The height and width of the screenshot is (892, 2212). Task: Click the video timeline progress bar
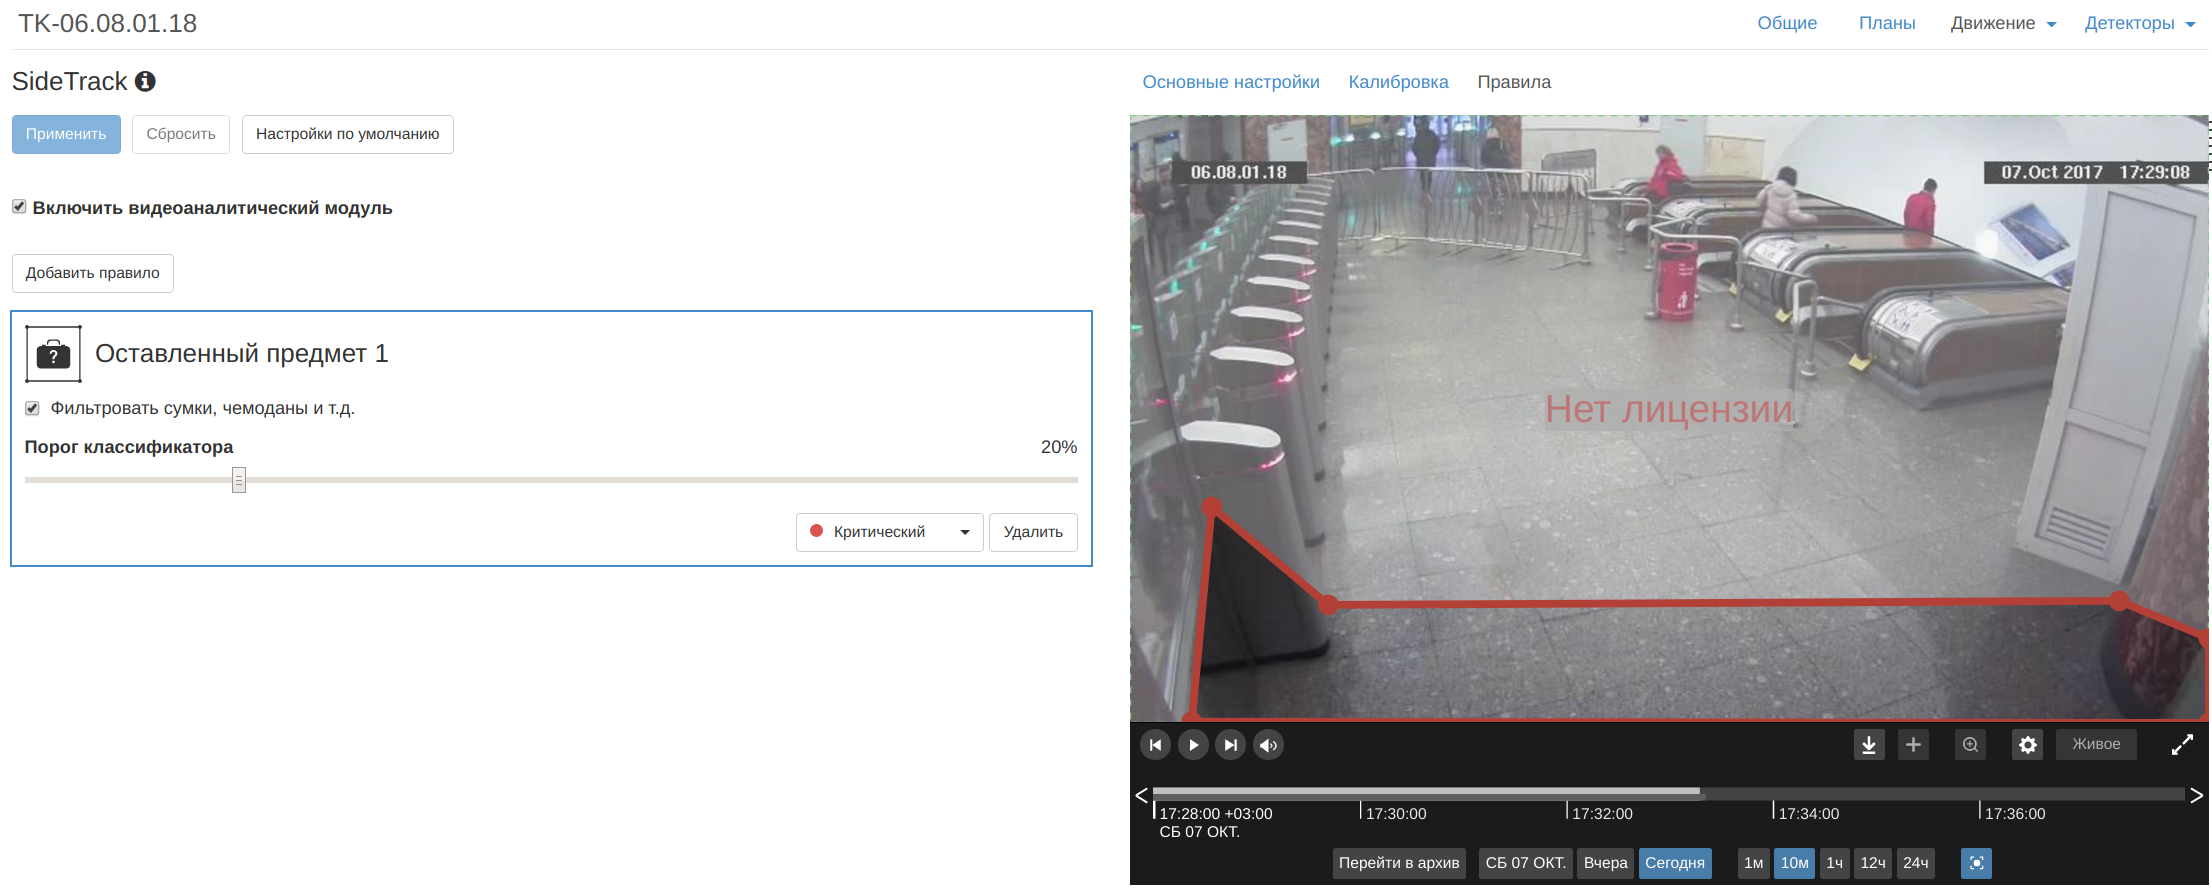point(1668,792)
